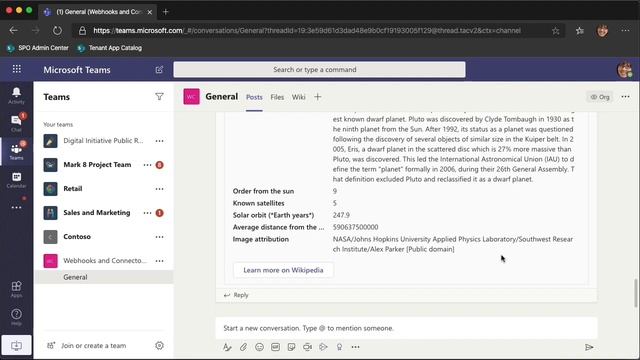The image size is (640, 360).
Task: Click Learn more on Wikipedia button
Action: pyautogui.click(x=283, y=270)
